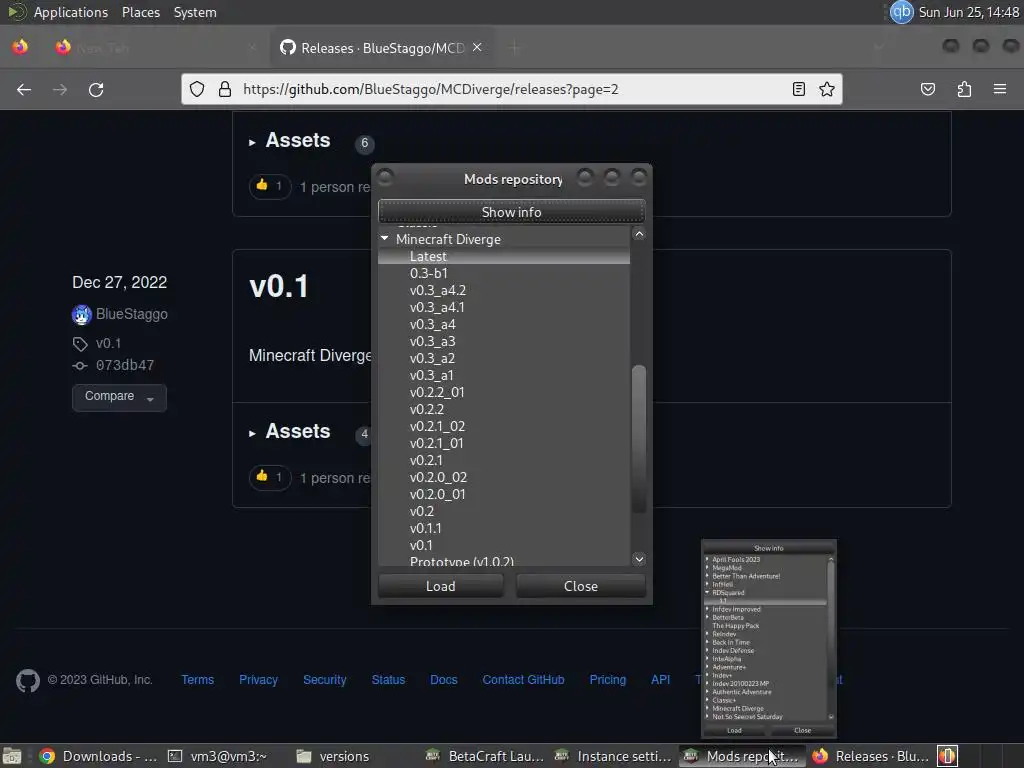
Task: Add thumbs-up reaction on v0.1 release
Action: [x=270, y=477]
